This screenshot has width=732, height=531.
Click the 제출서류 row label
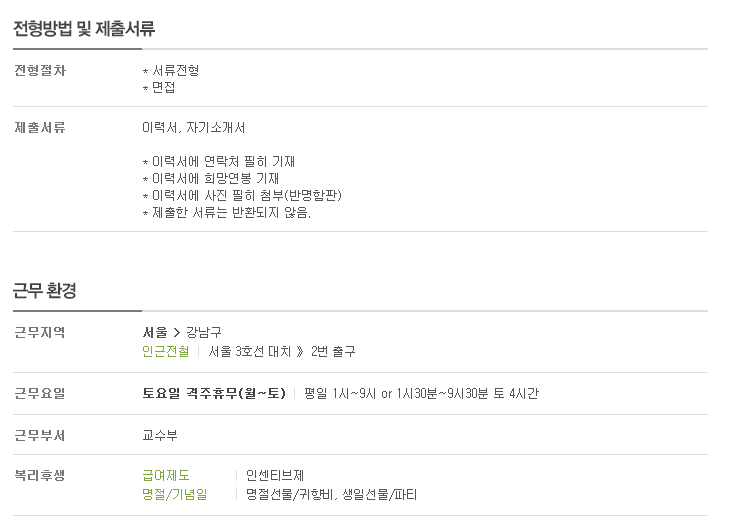pyautogui.click(x=40, y=127)
